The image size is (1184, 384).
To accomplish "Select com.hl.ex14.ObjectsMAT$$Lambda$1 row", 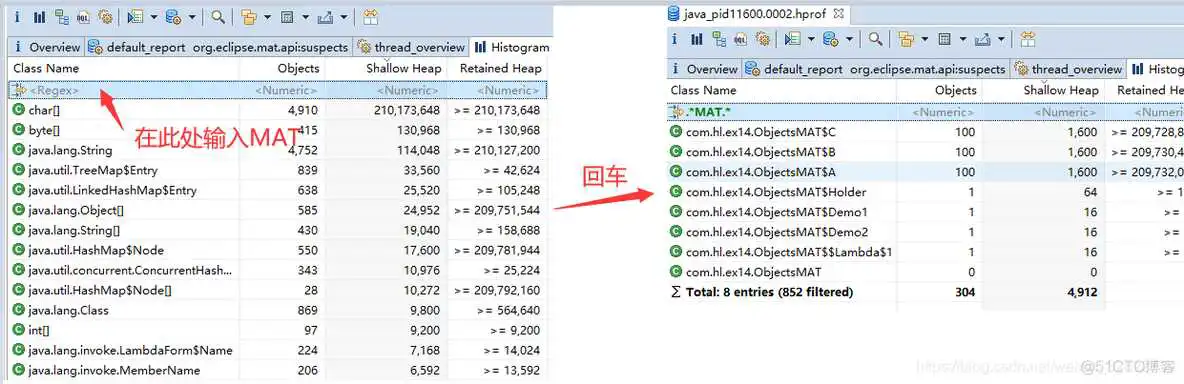I will [x=926, y=252].
